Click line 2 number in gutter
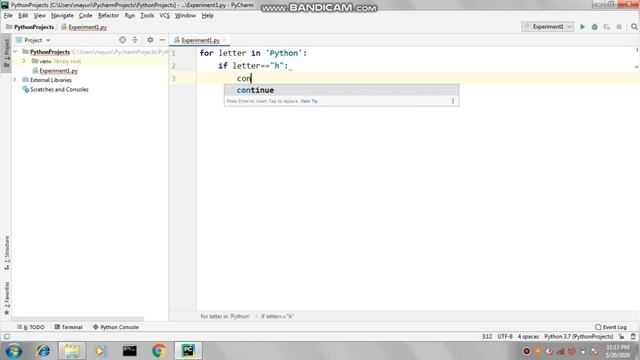This screenshot has height=360, width=640. [x=173, y=66]
